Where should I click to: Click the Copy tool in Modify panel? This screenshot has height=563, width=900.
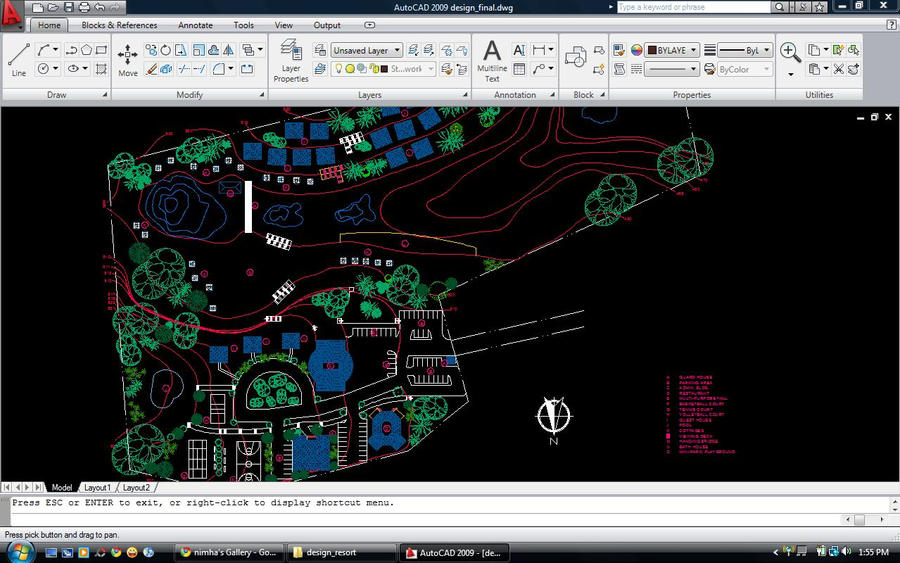coord(150,50)
